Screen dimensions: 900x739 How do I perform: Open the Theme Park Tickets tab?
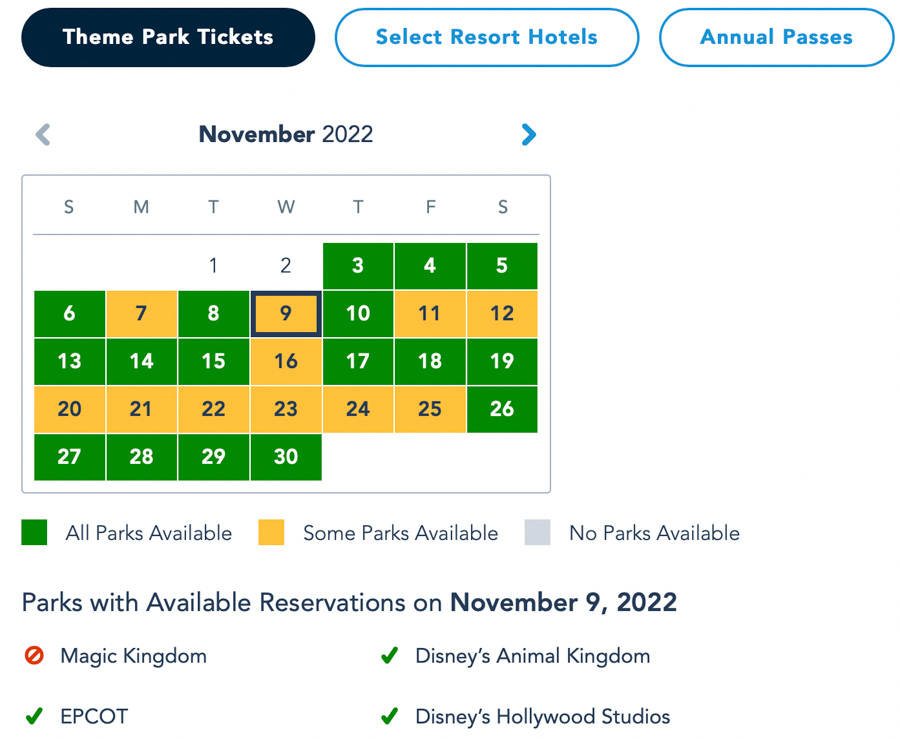pyautogui.click(x=168, y=38)
